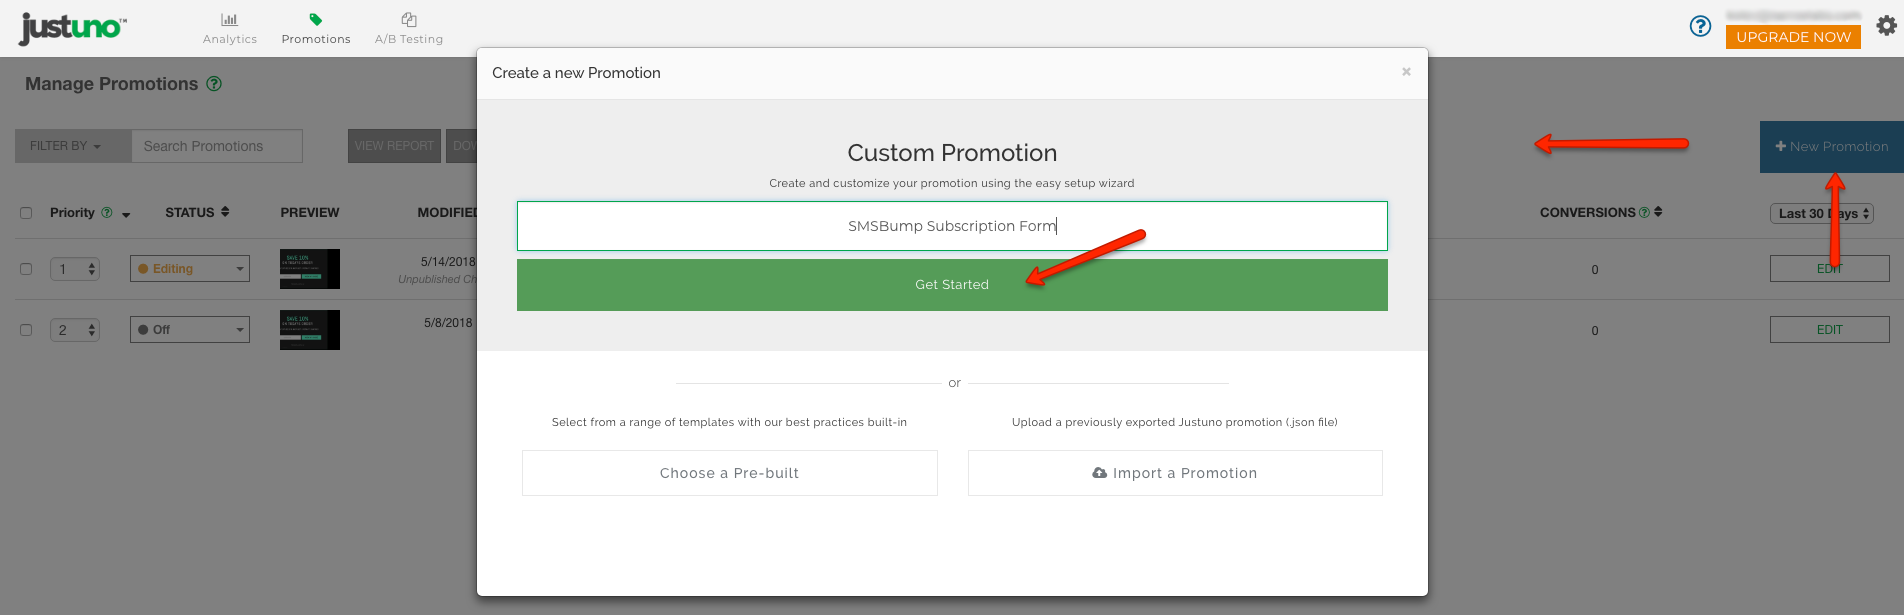This screenshot has width=1904, height=615.
Task: Click the PREVIEW column header
Action: point(310,213)
